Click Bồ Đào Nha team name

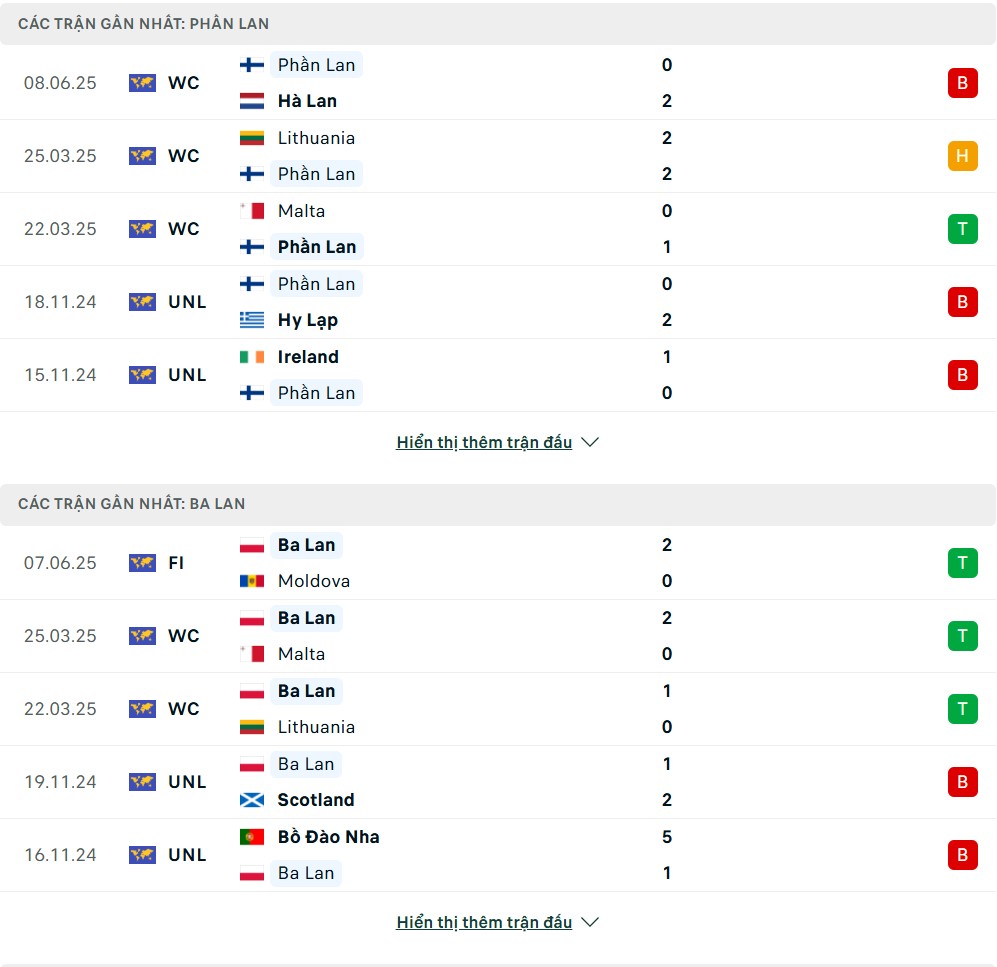coord(328,837)
